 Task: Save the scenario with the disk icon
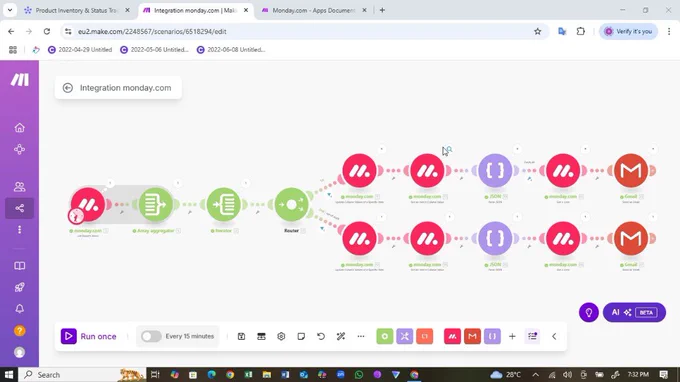[242, 336]
